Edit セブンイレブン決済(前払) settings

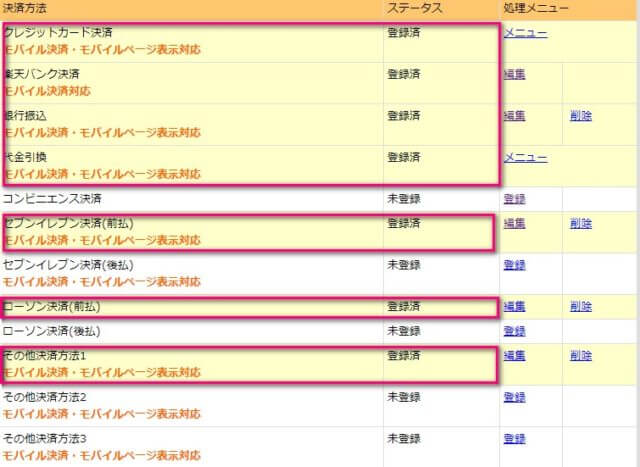click(x=514, y=223)
